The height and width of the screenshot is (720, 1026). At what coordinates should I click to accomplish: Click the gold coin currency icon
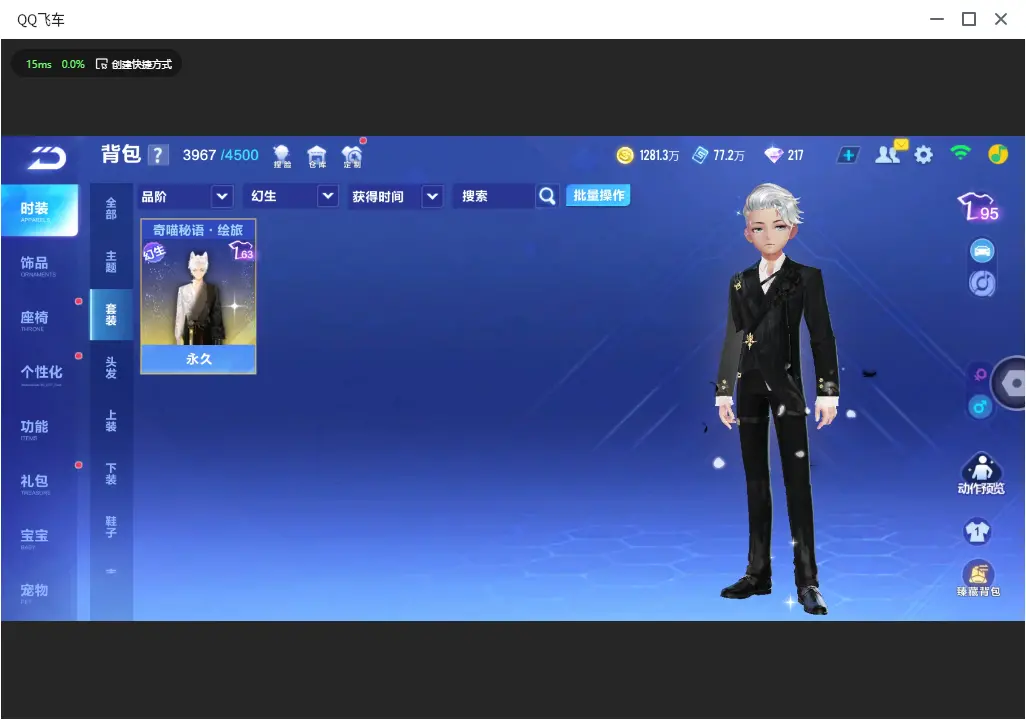625,155
